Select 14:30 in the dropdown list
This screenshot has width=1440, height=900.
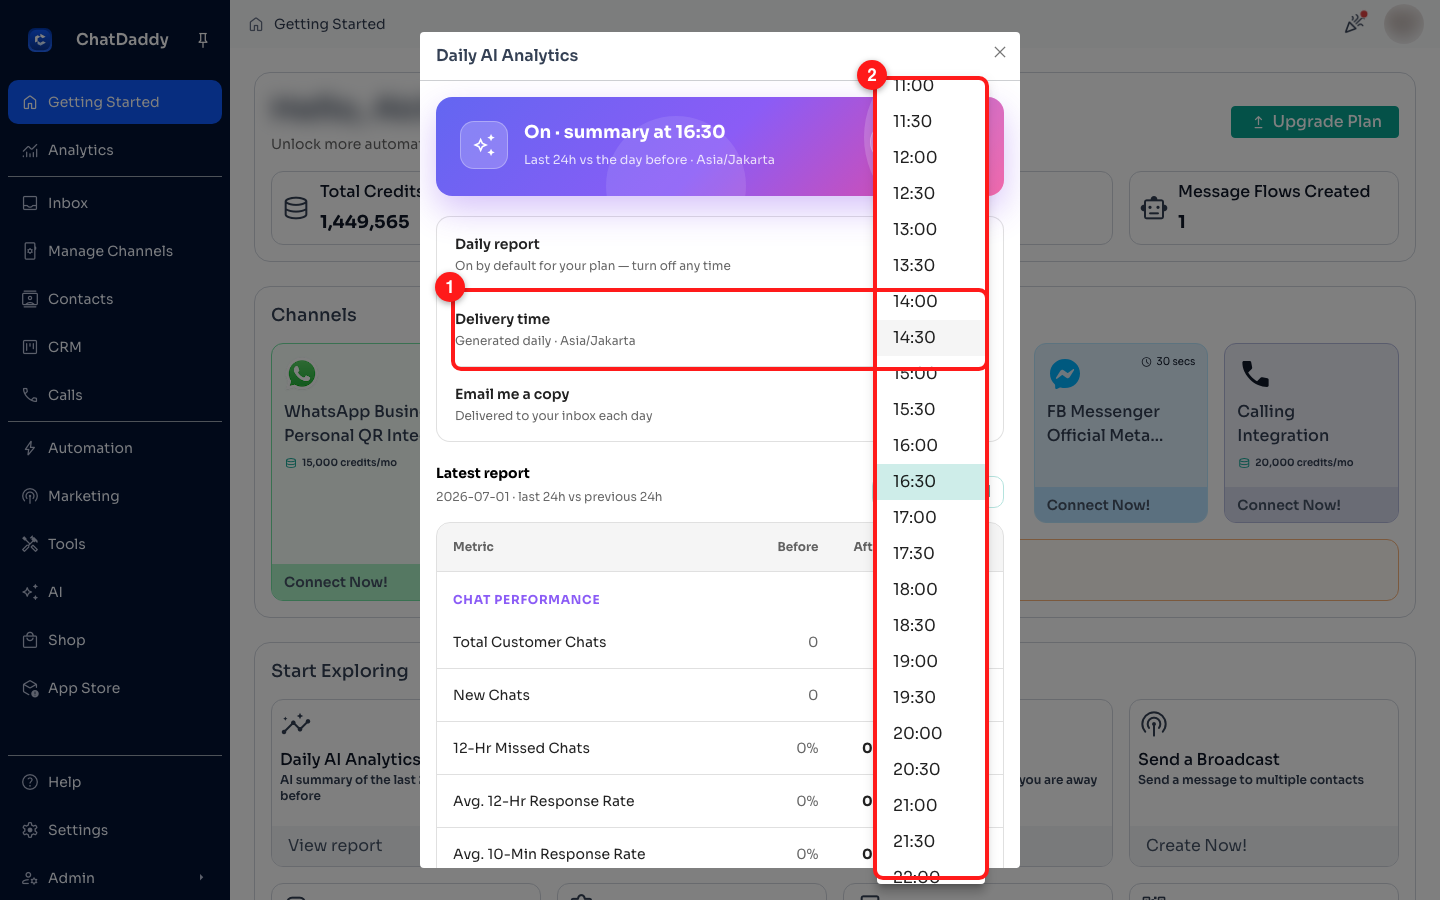[931, 337]
